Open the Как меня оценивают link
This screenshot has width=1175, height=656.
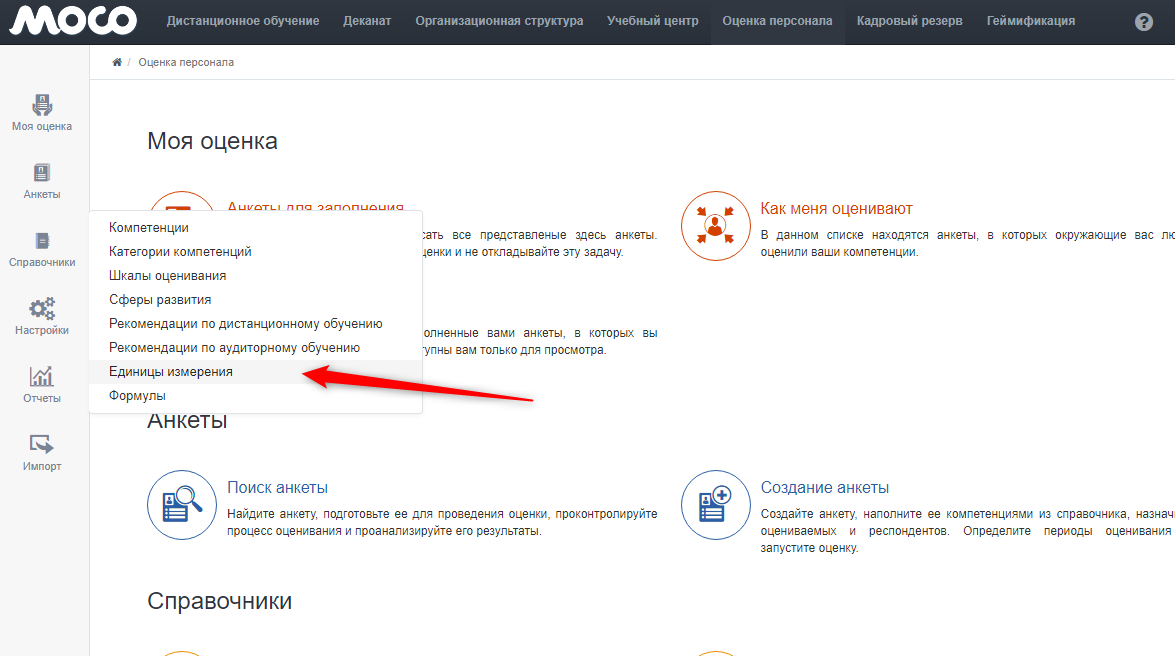coord(836,208)
